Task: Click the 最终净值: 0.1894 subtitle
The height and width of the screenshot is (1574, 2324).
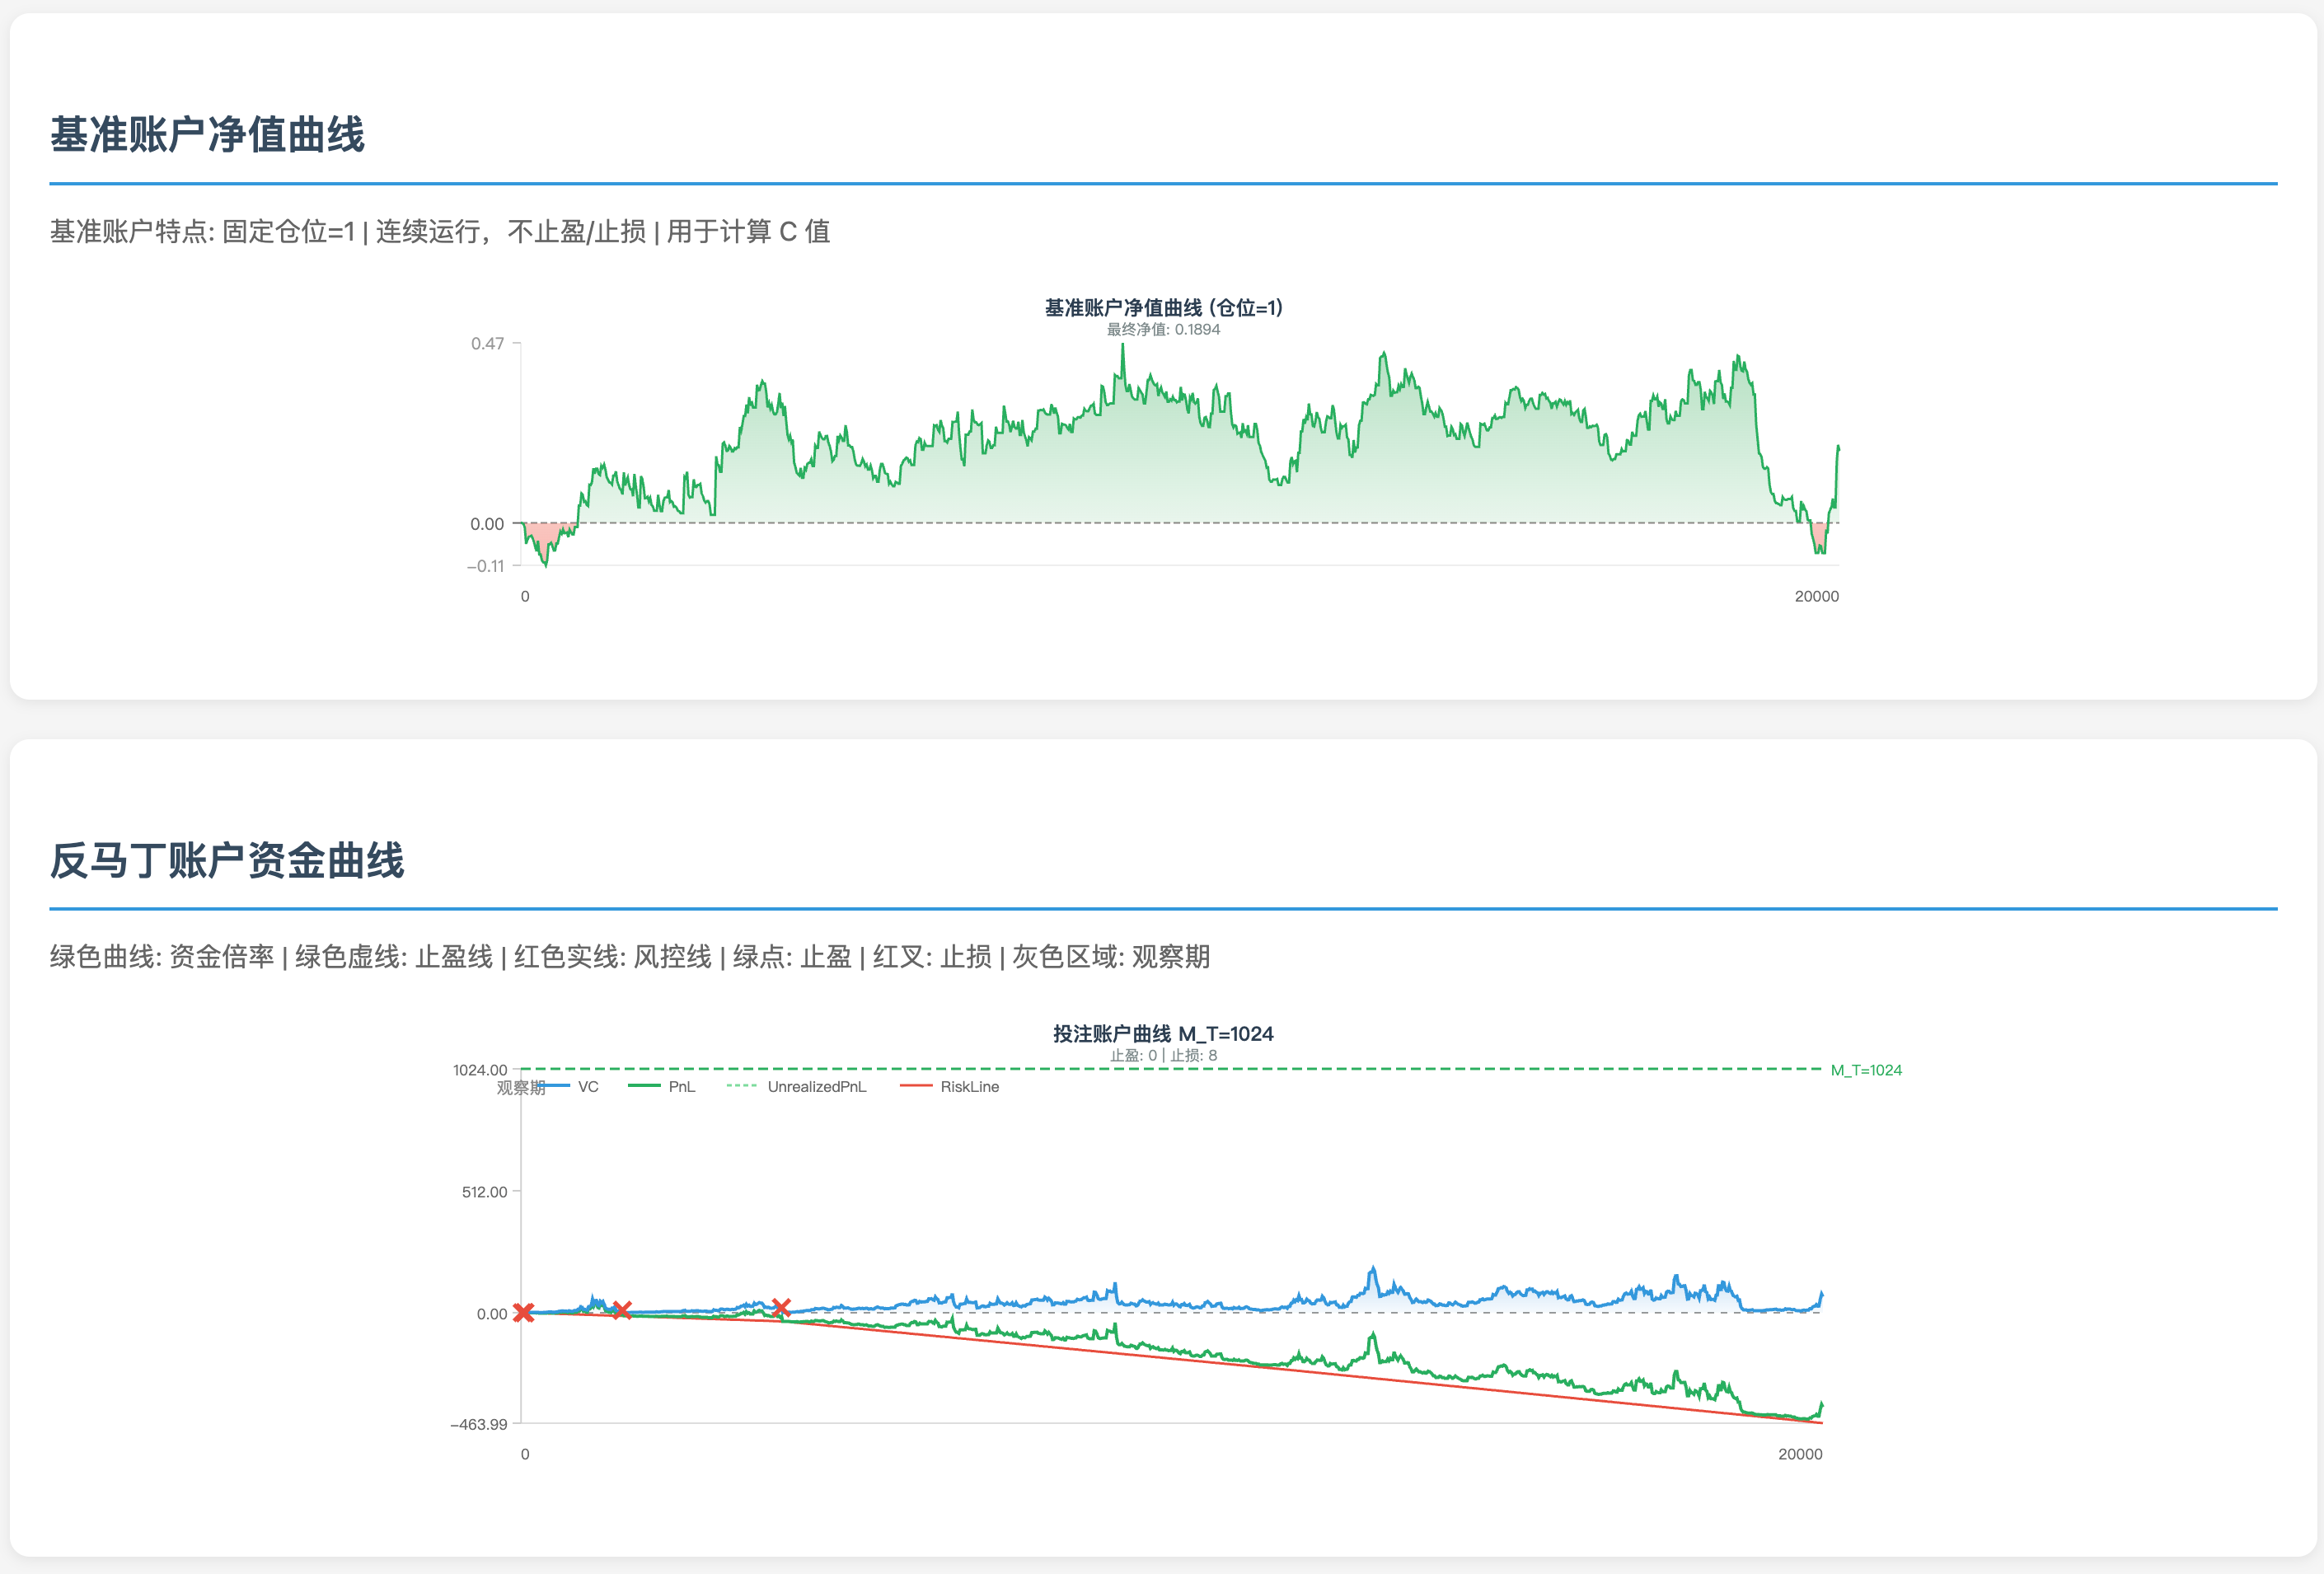Action: pos(1162,330)
